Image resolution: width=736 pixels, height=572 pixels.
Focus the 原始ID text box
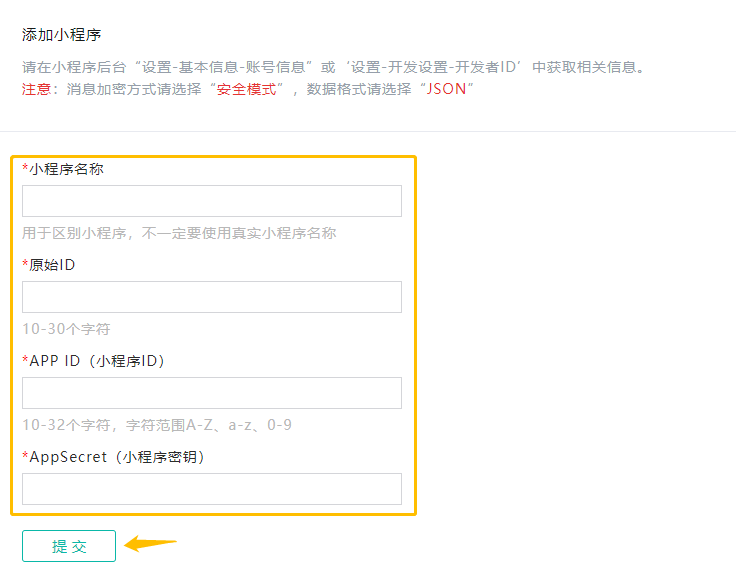[x=211, y=297]
